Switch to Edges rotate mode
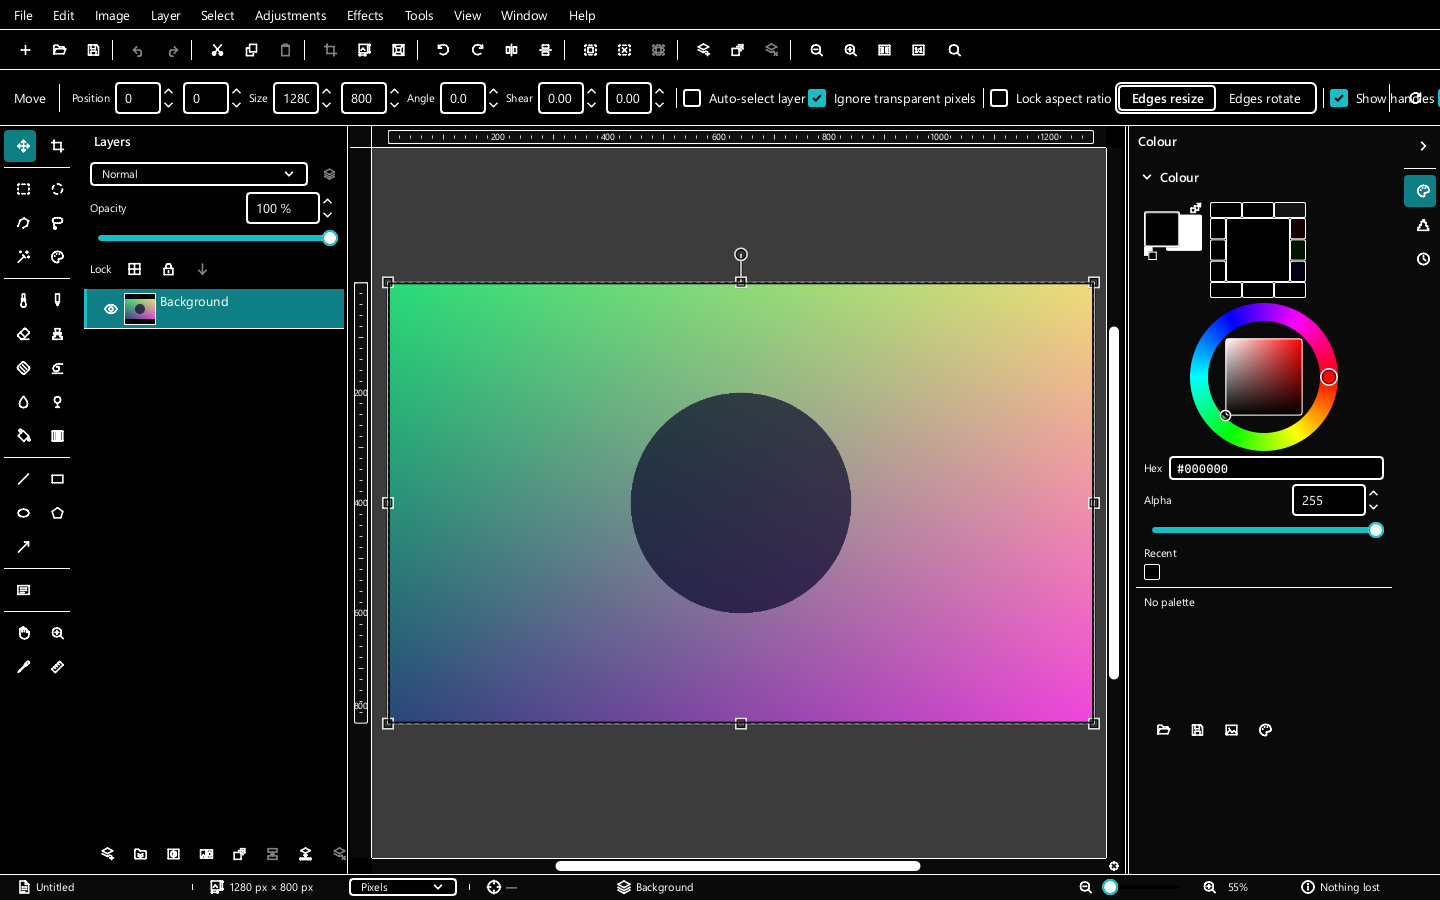This screenshot has height=900, width=1440. (x=1264, y=98)
